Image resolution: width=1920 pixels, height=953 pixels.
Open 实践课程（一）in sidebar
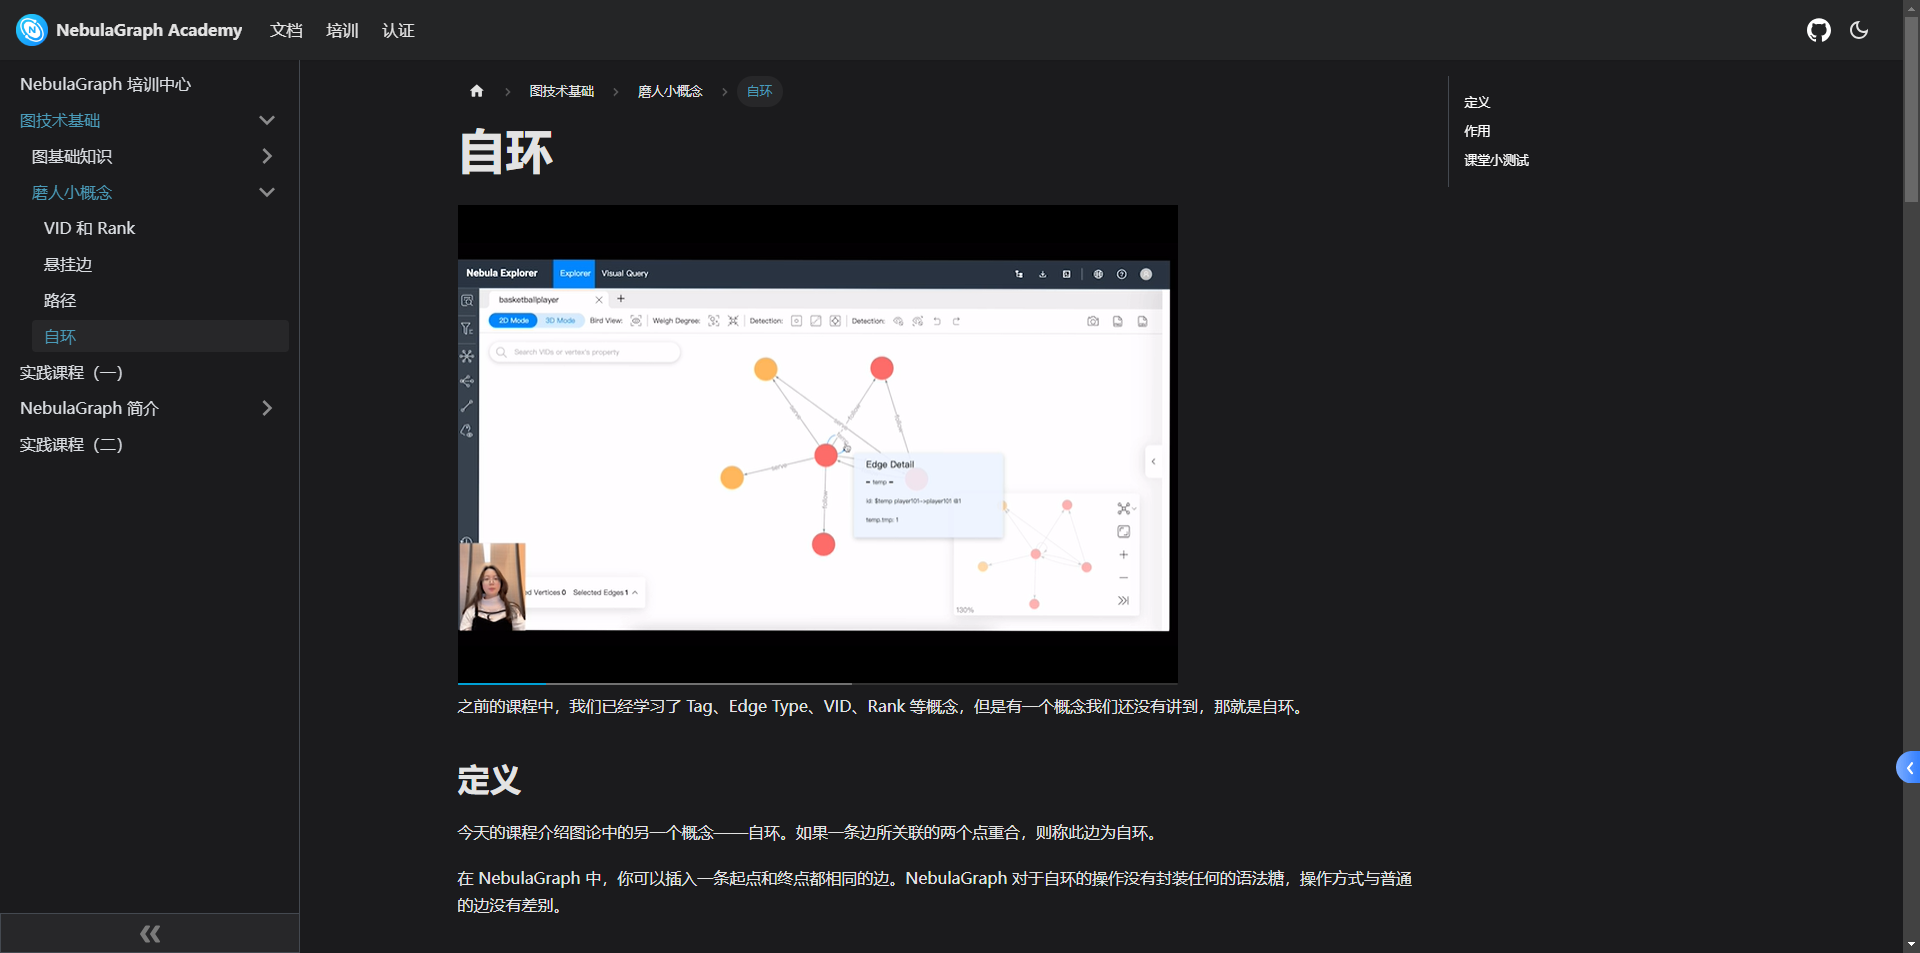(x=72, y=372)
